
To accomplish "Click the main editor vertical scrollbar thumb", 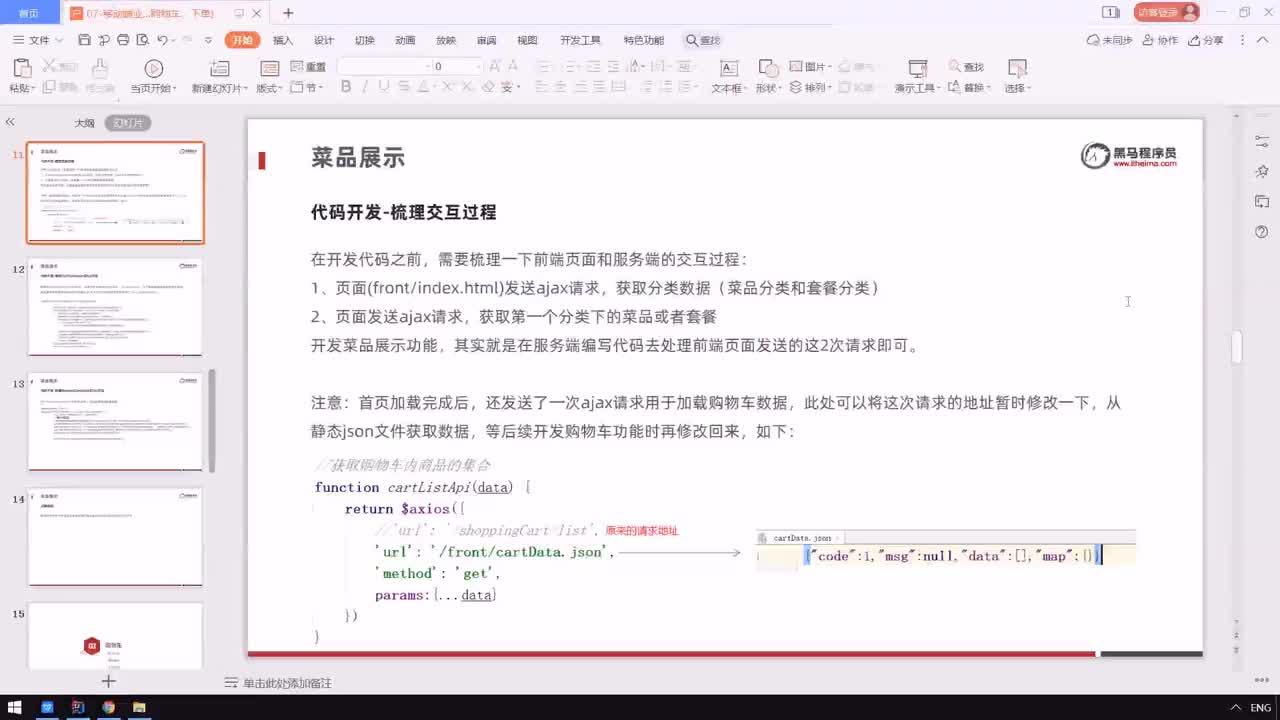I will (x=1237, y=347).
